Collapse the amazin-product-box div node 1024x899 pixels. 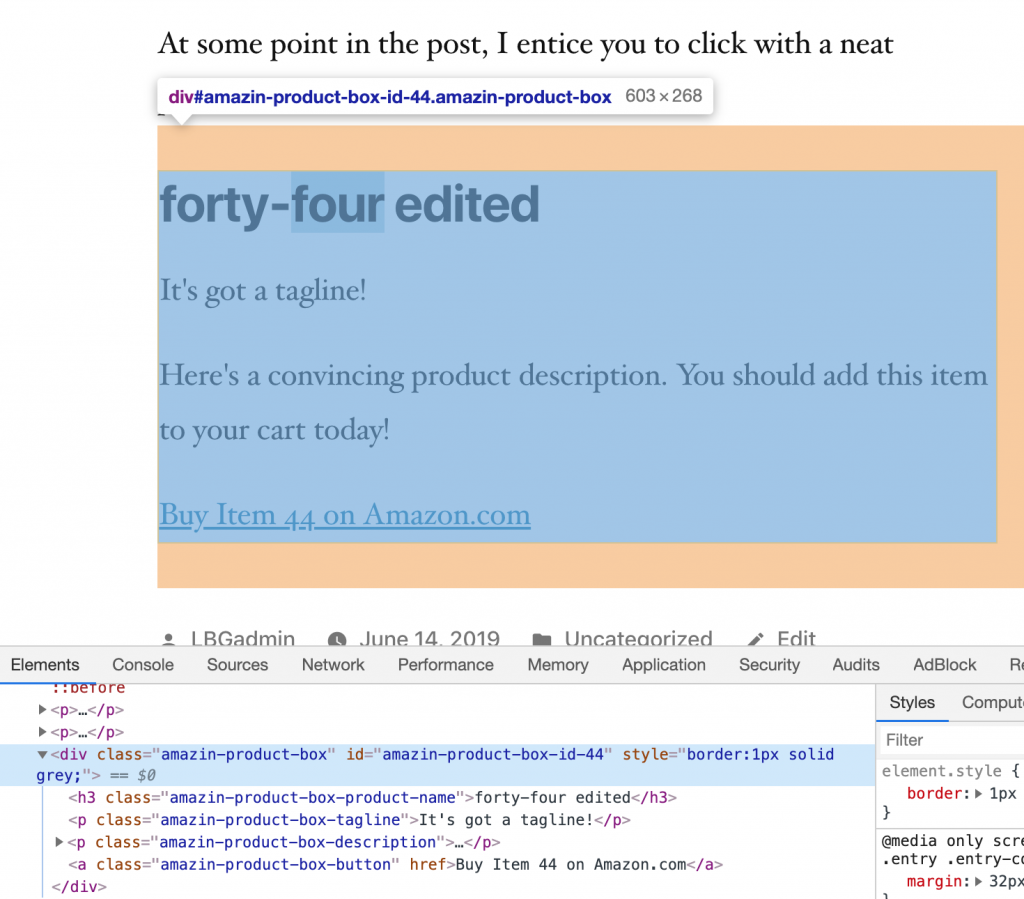43,755
